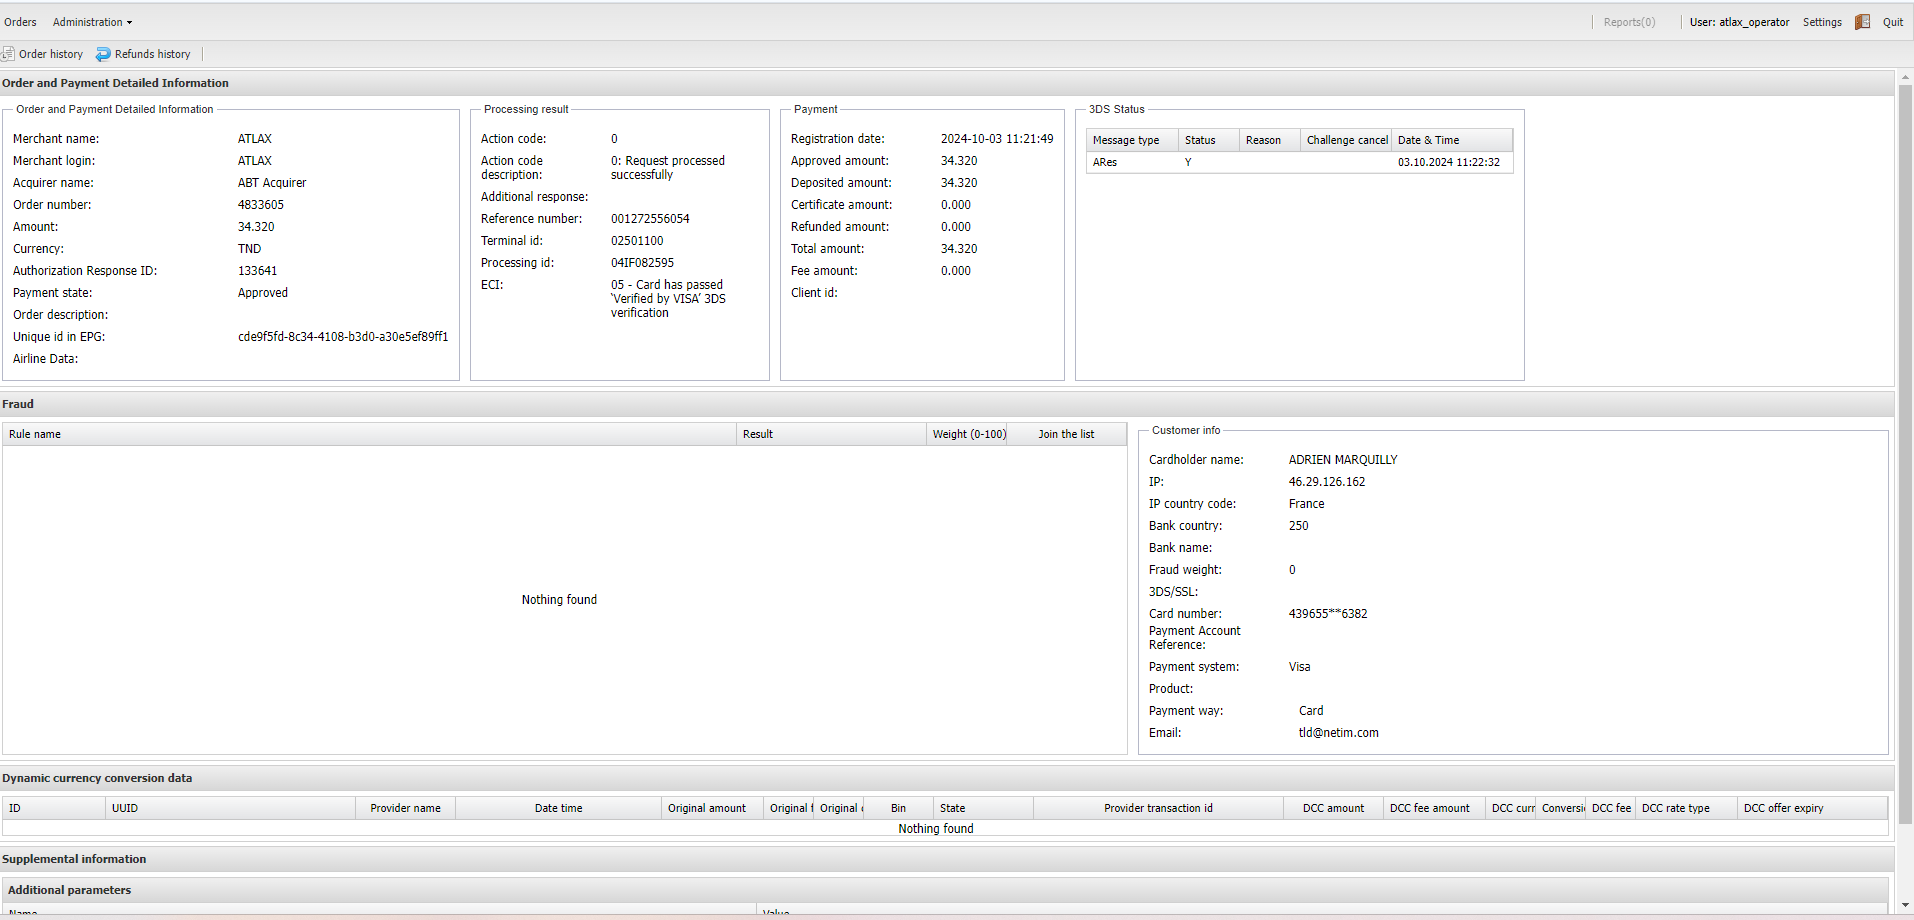1914x920 pixels.
Task: Click the Reports(0) link
Action: pyautogui.click(x=1629, y=22)
